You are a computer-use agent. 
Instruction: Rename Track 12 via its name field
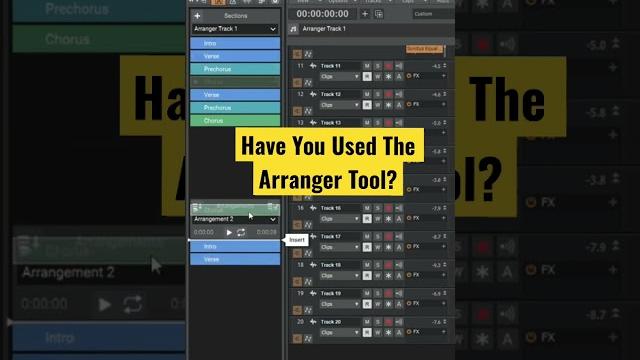point(331,94)
